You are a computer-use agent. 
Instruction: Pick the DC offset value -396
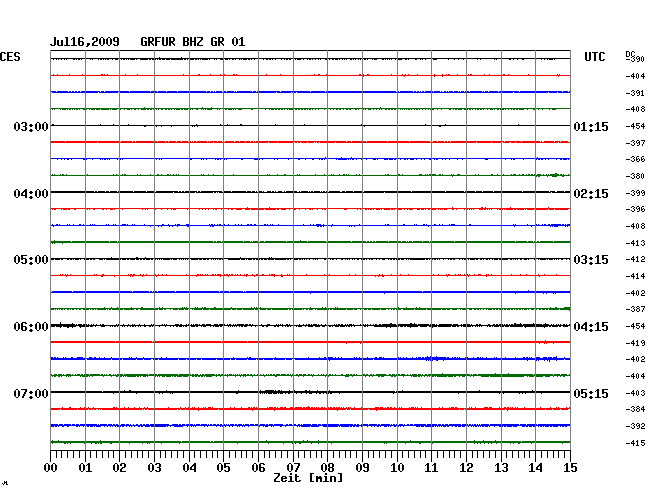635,209
